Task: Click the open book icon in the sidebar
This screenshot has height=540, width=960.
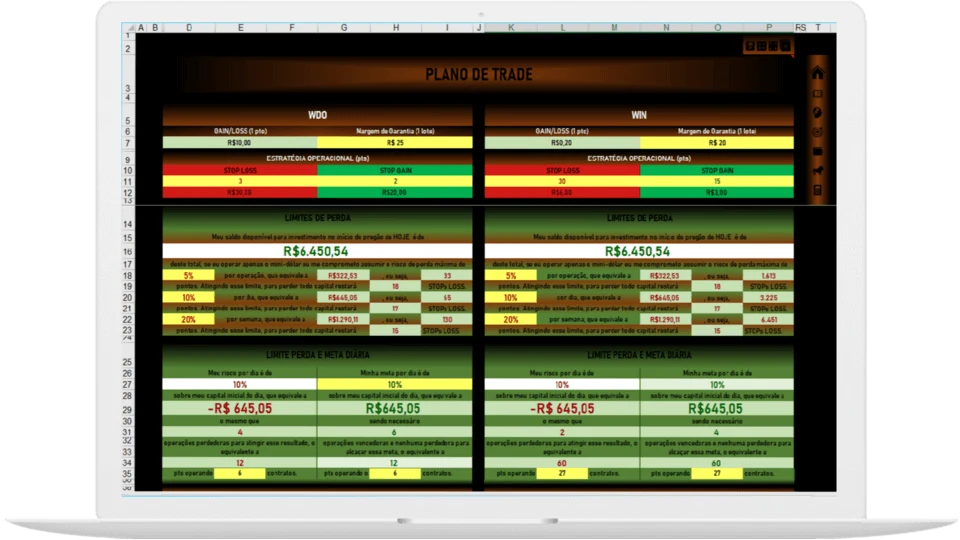Action: (817, 94)
